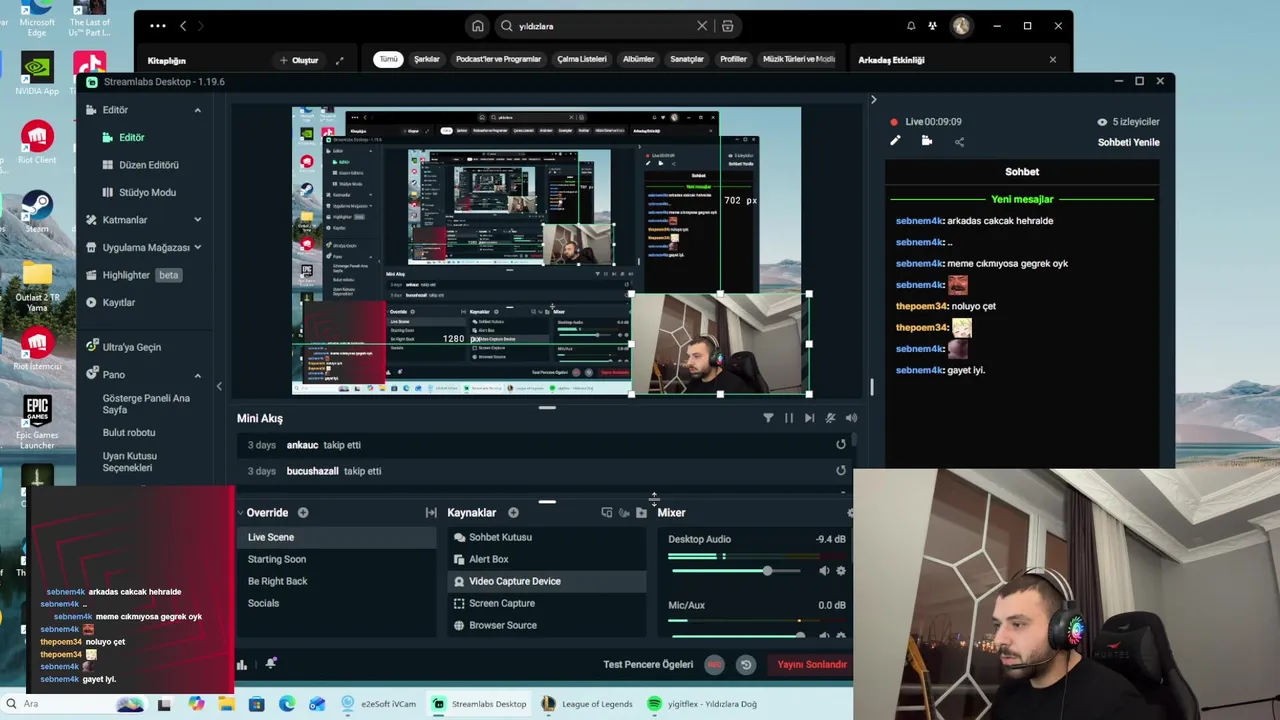
Task: Collapse the Pano sidebar section
Action: coord(197,375)
